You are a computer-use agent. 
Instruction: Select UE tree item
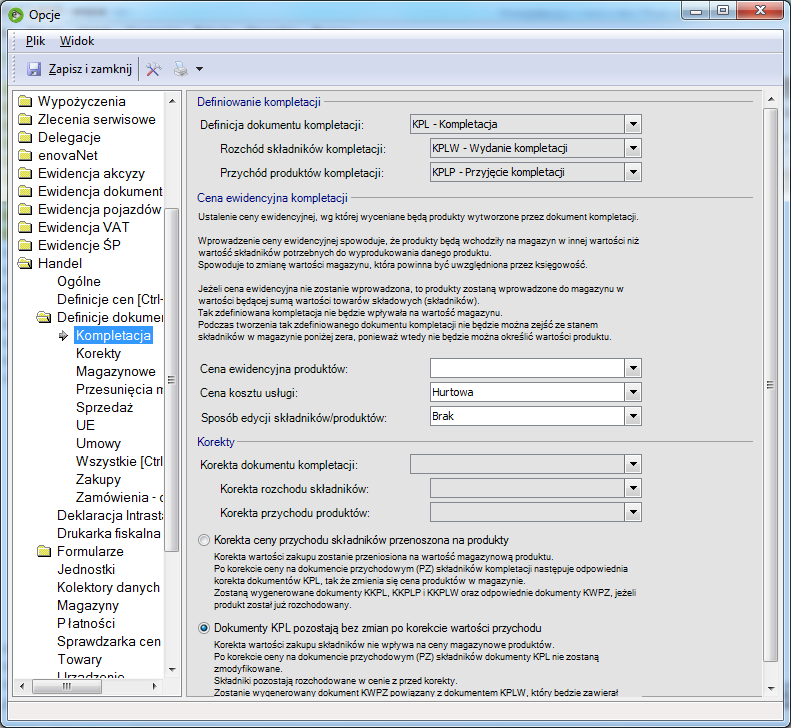pos(85,425)
